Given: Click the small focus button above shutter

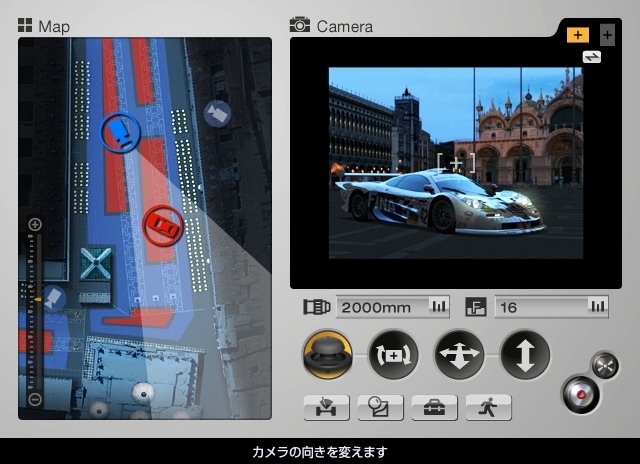Looking at the screenshot, I should click(x=605, y=365).
